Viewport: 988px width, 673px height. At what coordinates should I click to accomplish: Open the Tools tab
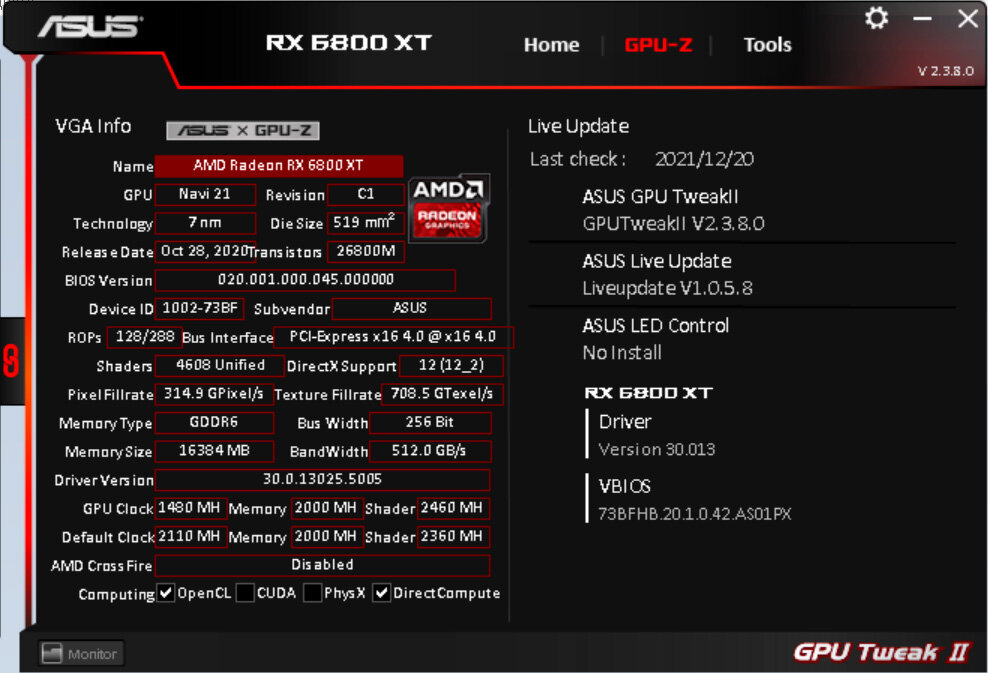(767, 45)
